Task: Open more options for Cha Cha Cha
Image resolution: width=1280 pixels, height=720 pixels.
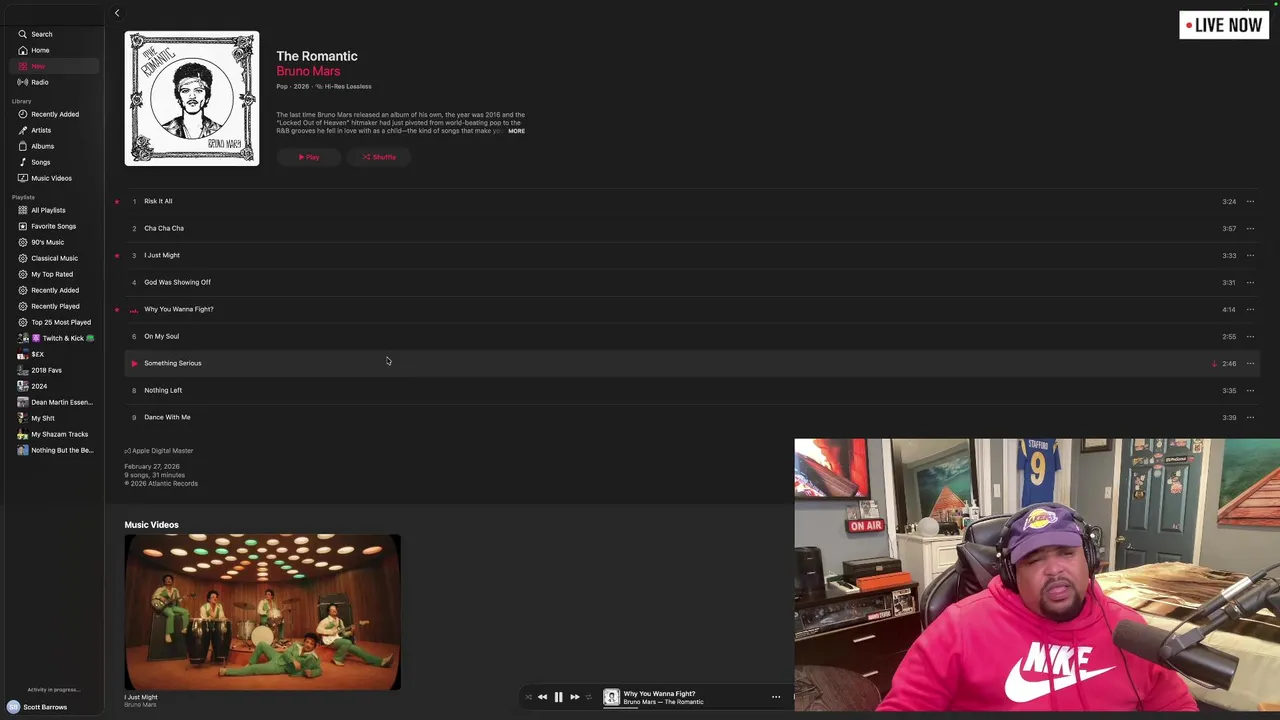Action: (x=1250, y=228)
